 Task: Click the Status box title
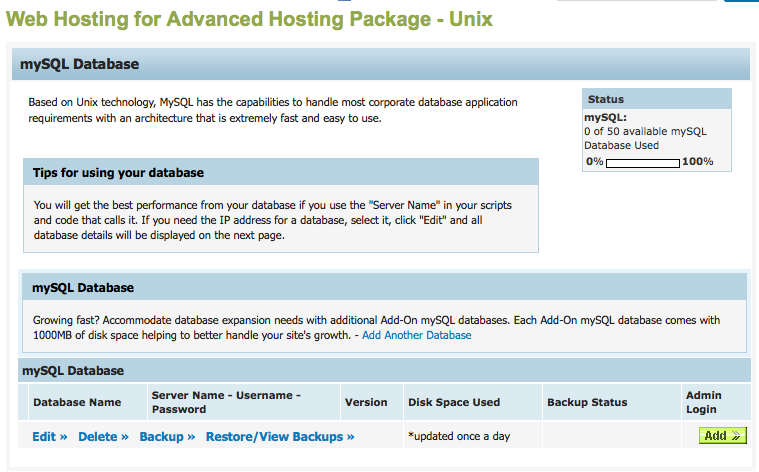click(x=606, y=100)
